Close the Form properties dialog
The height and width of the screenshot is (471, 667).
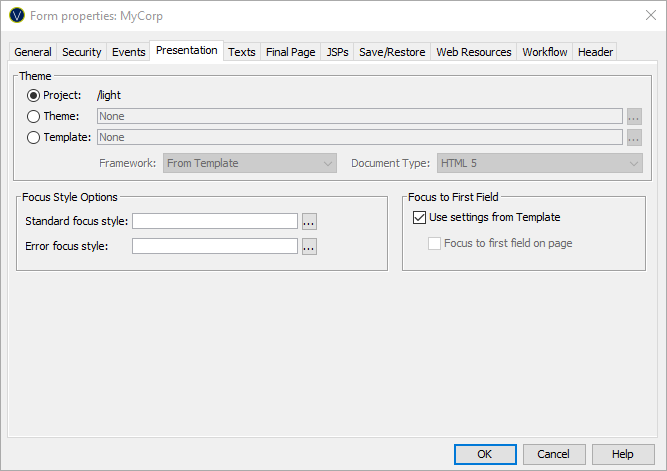643,16
